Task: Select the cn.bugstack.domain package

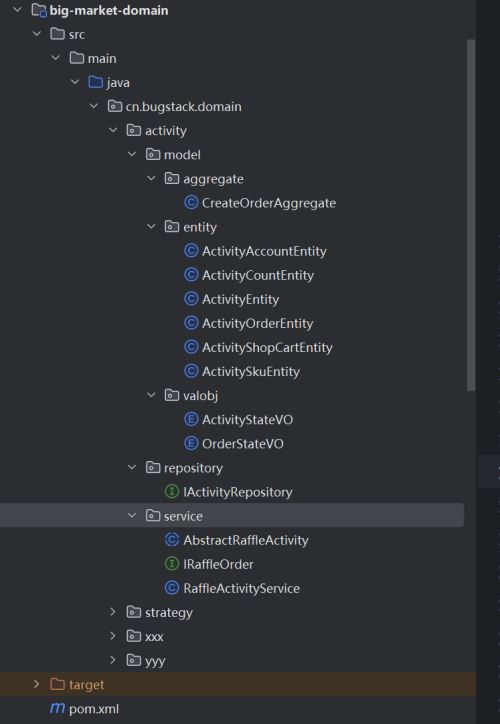Action: pyautogui.click(x=183, y=106)
